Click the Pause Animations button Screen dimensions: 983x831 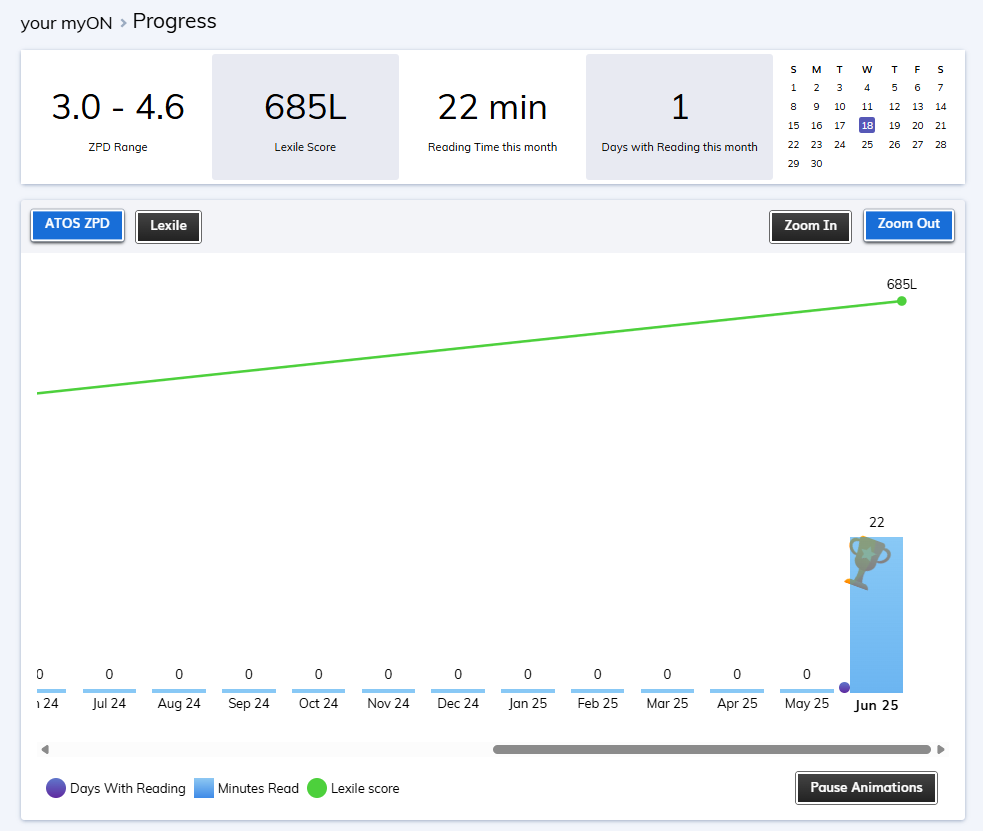pos(866,788)
